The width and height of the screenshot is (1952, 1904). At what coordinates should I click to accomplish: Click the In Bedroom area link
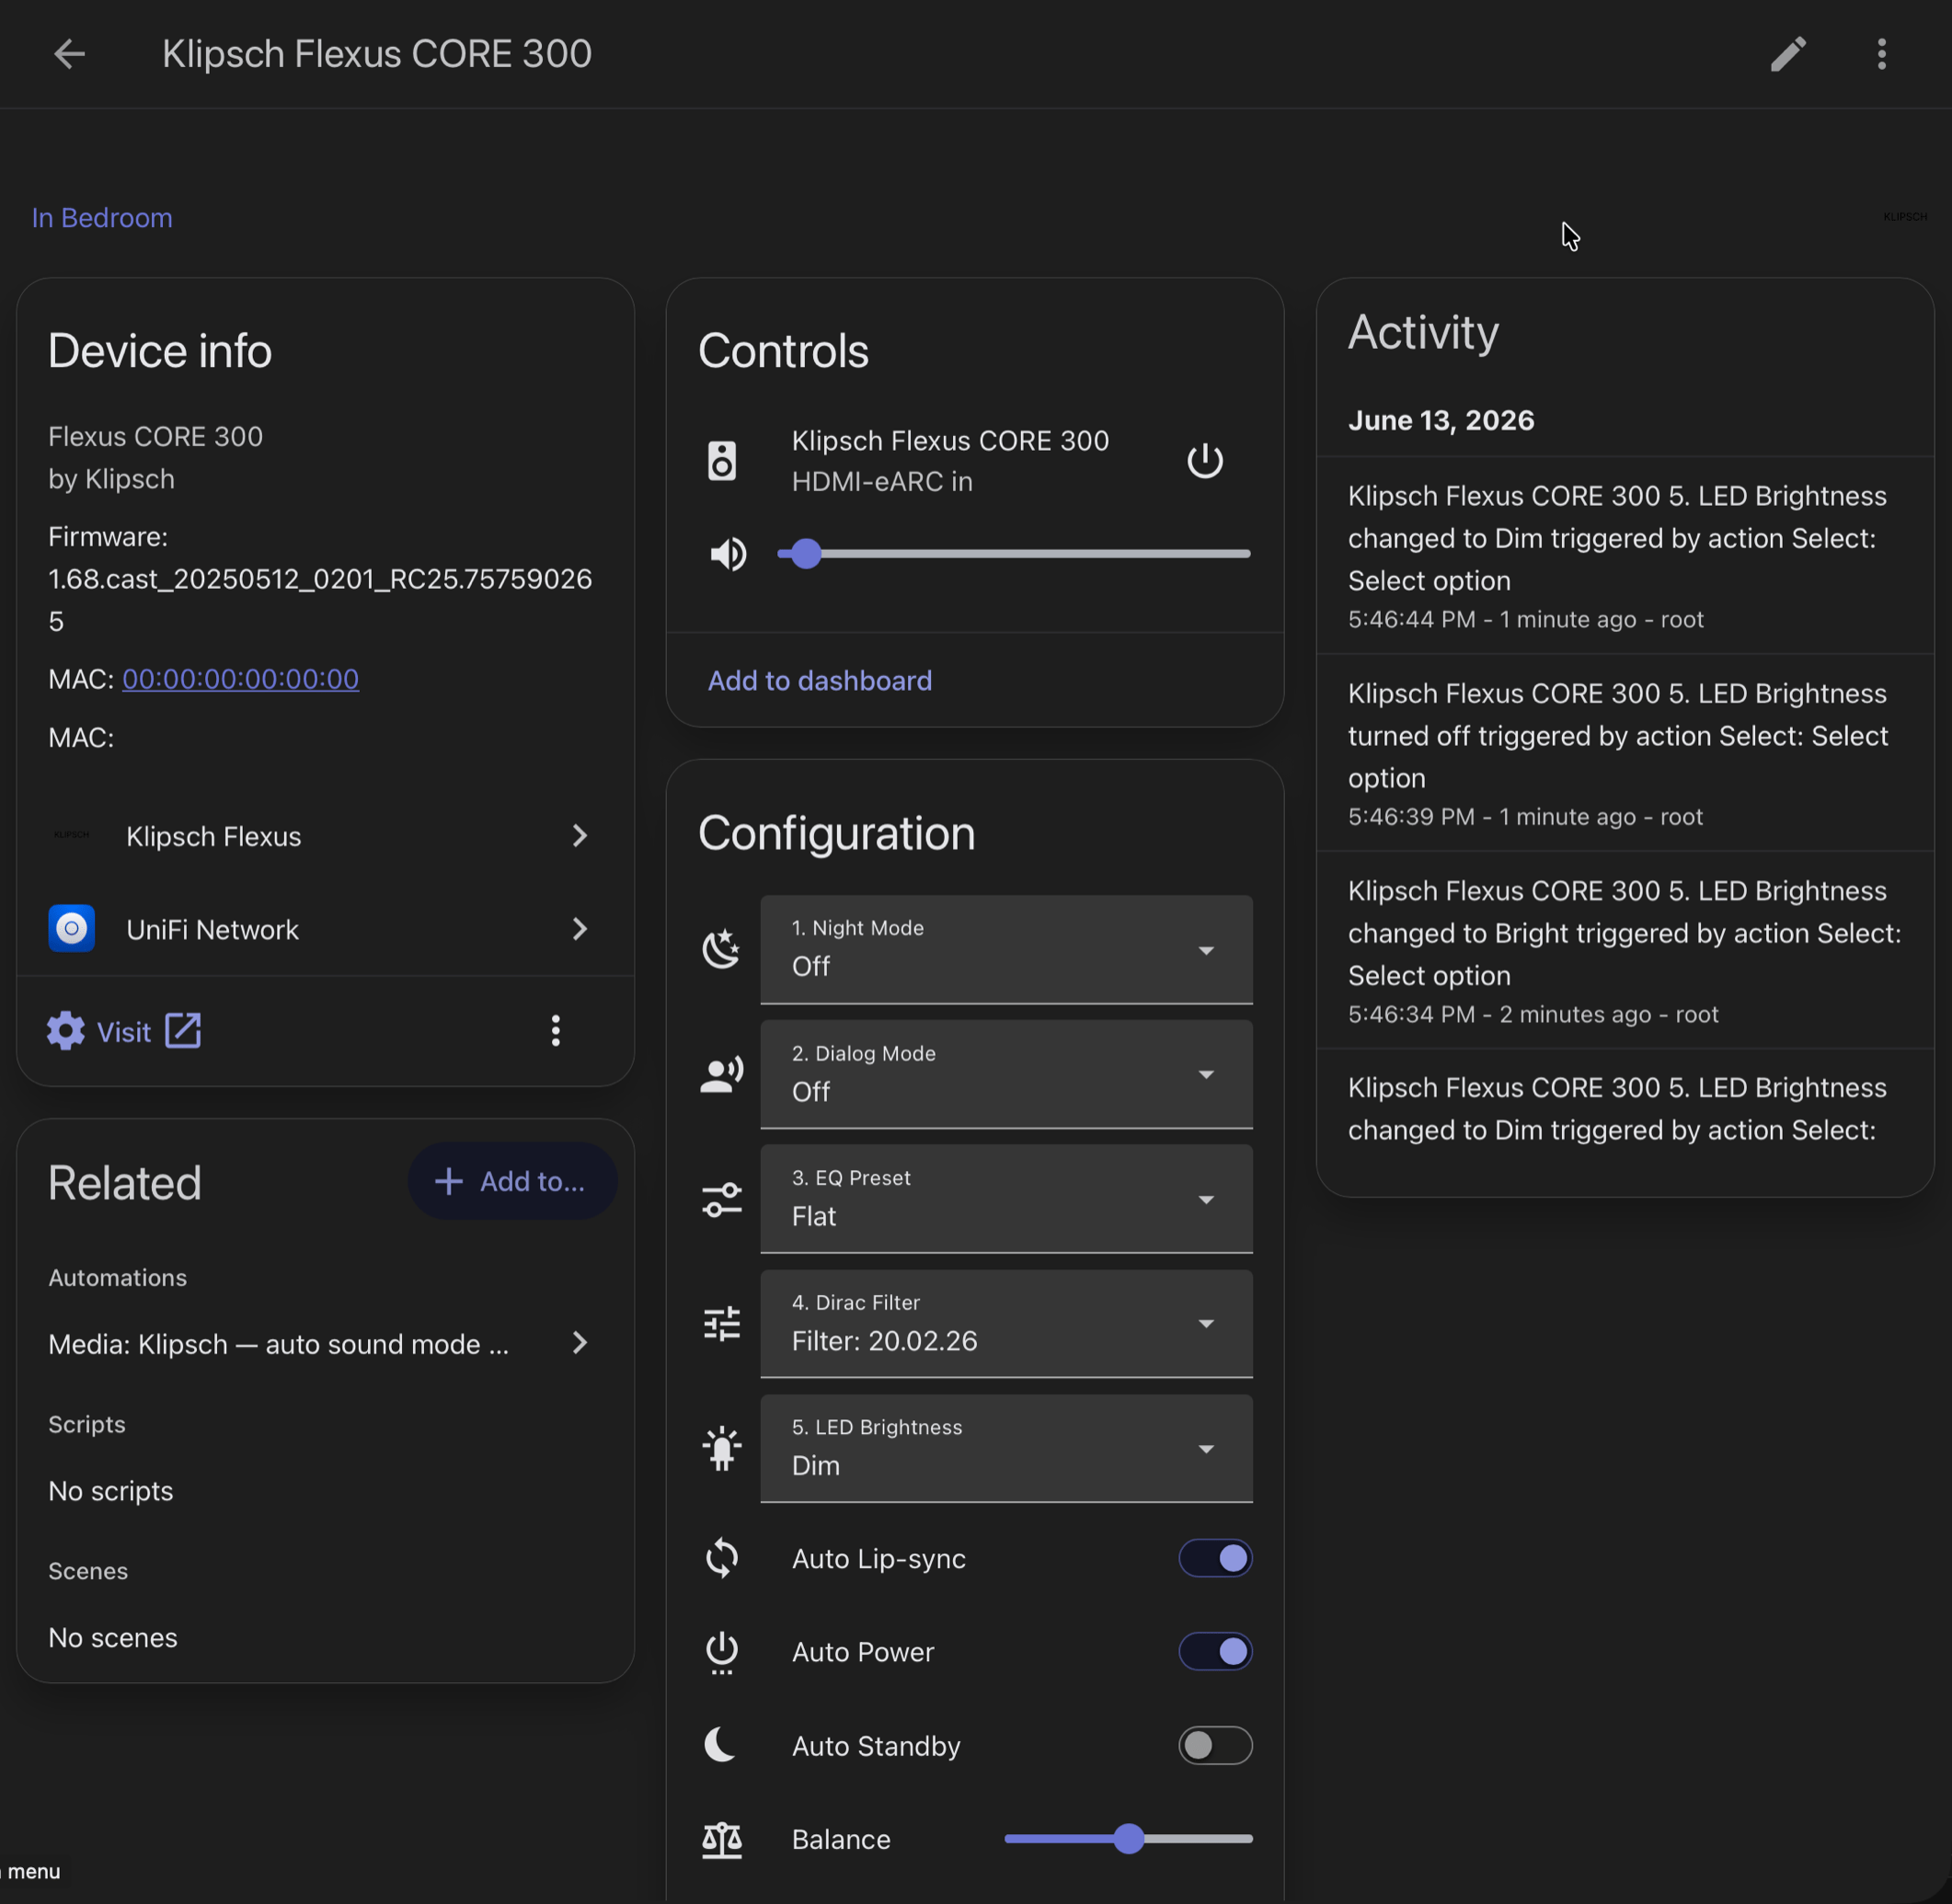pos(102,218)
